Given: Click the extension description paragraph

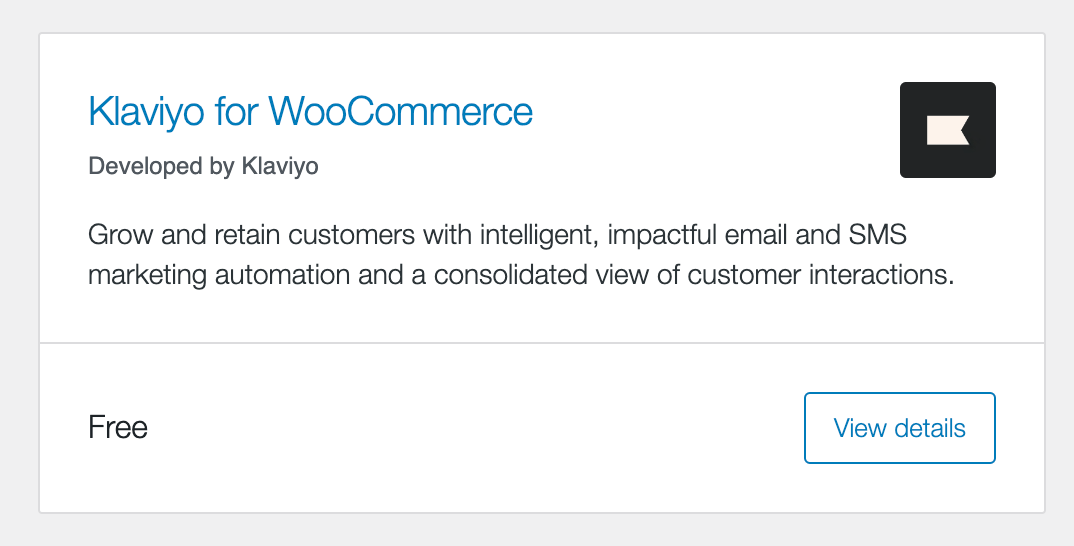Looking at the screenshot, I should point(520,255).
